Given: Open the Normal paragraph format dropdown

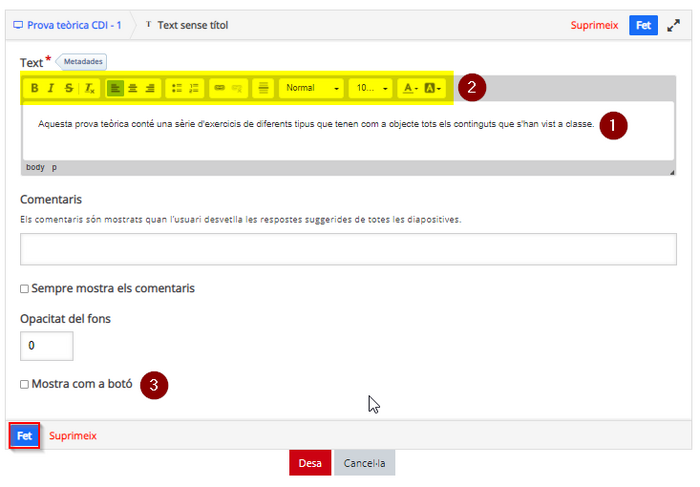Looking at the screenshot, I should point(312,88).
